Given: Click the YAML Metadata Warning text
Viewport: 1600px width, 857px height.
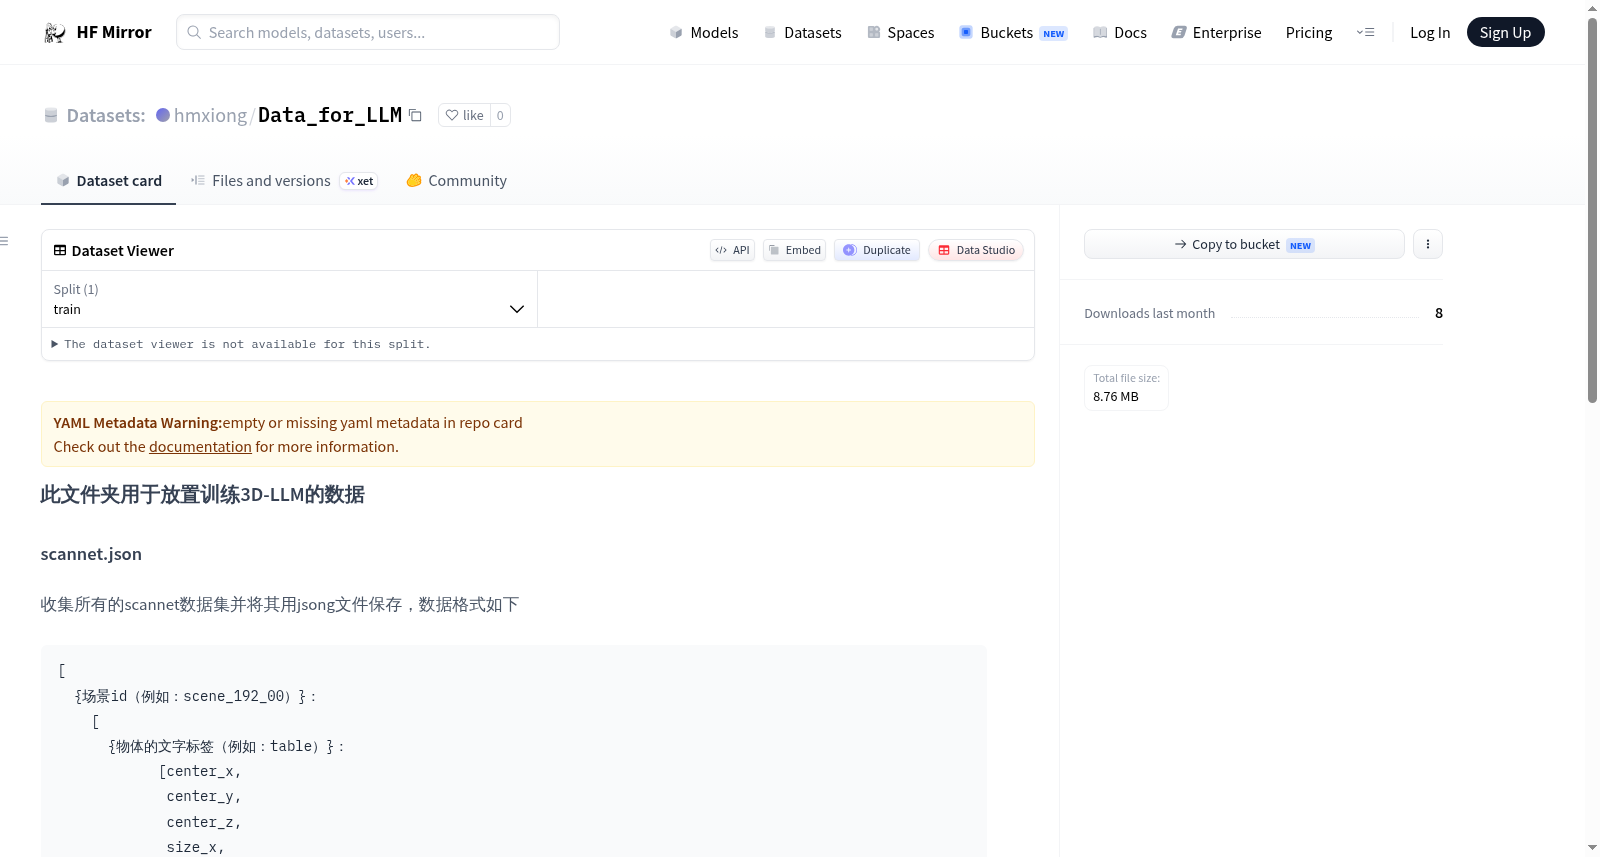Looking at the screenshot, I should (138, 423).
